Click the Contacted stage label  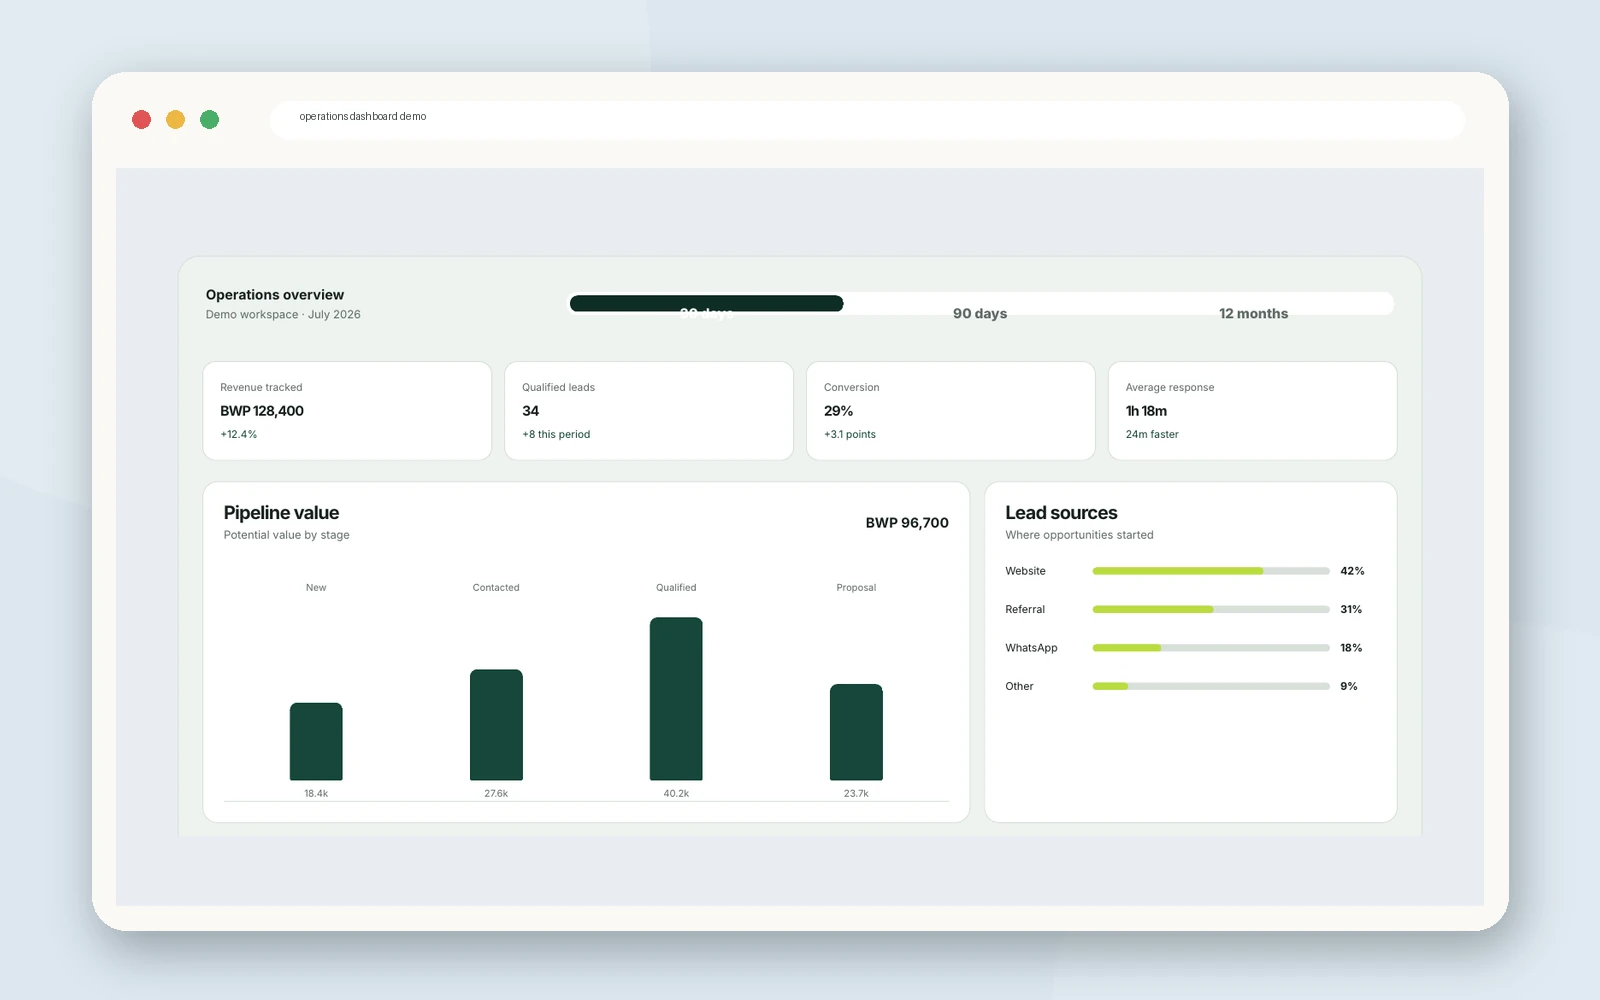tap(496, 588)
